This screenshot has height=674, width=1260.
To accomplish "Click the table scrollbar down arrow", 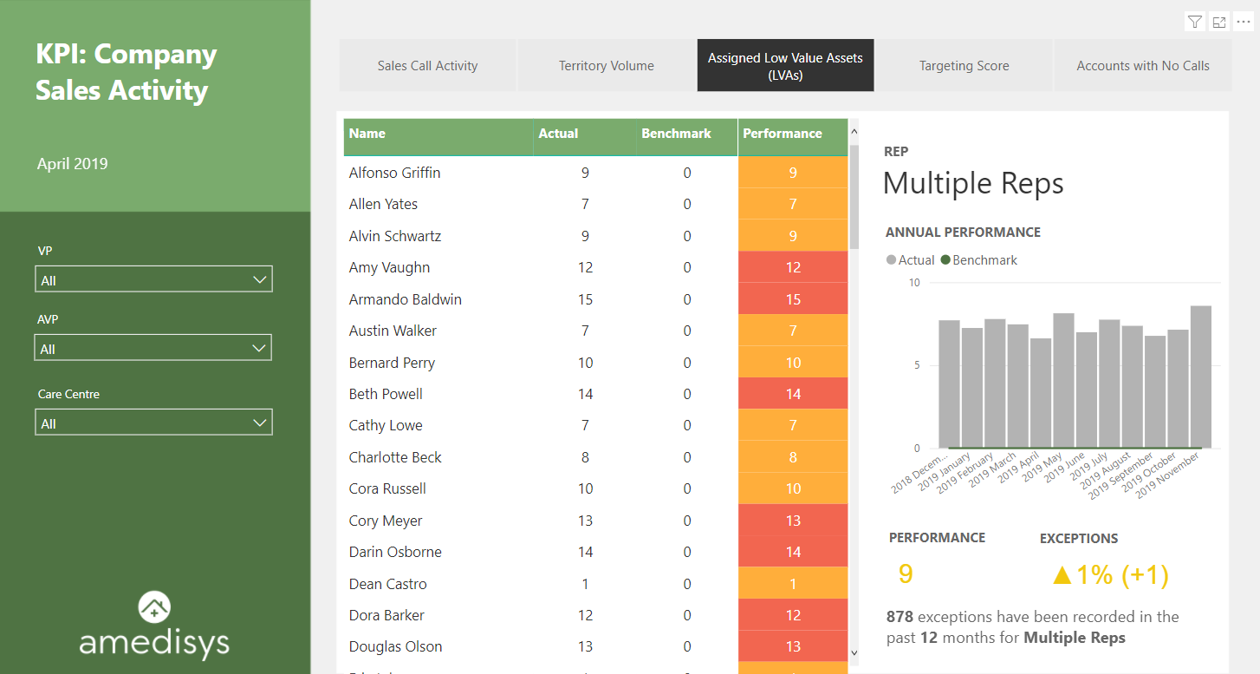I will click(854, 653).
